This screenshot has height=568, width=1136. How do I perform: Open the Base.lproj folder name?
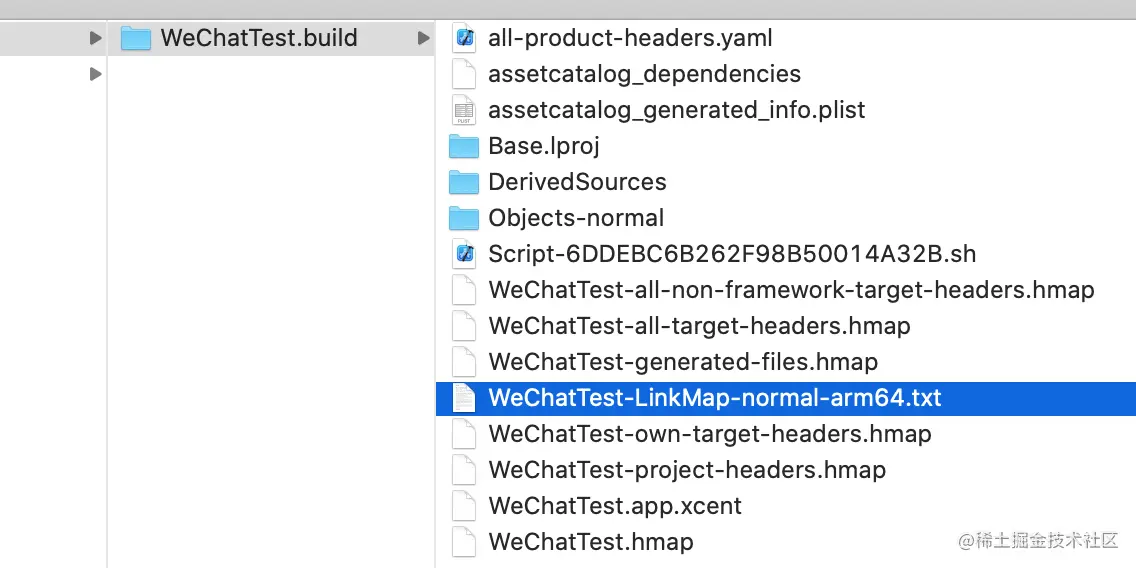[x=544, y=146]
